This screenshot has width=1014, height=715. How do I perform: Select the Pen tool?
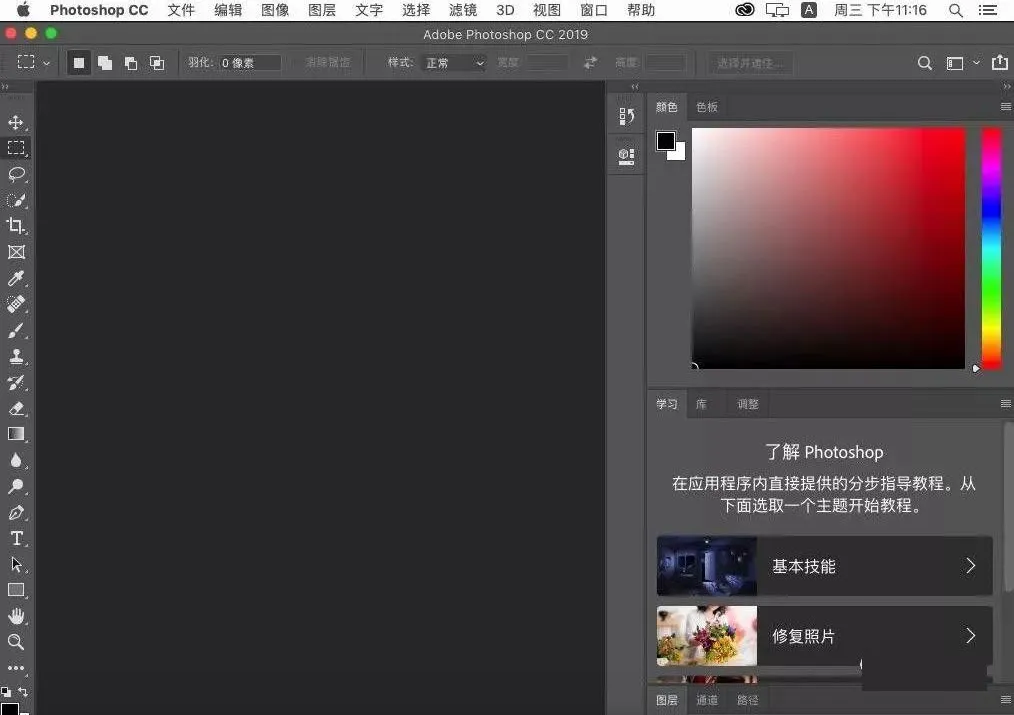(16, 513)
